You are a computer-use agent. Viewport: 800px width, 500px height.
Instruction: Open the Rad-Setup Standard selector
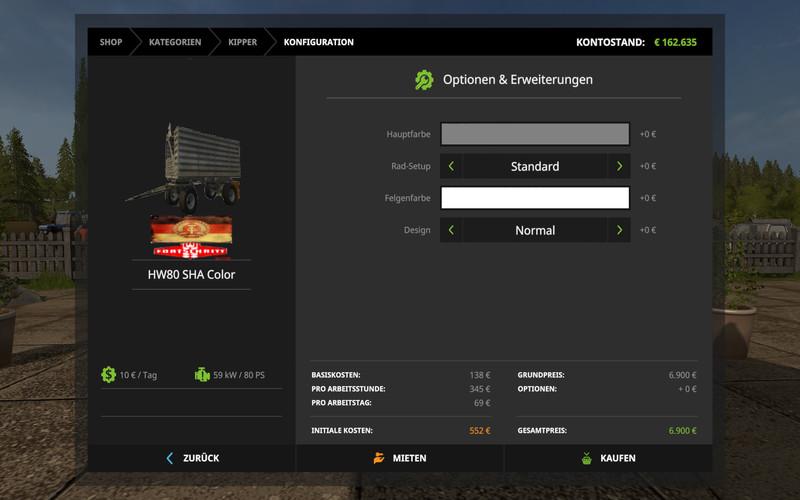tap(535, 166)
